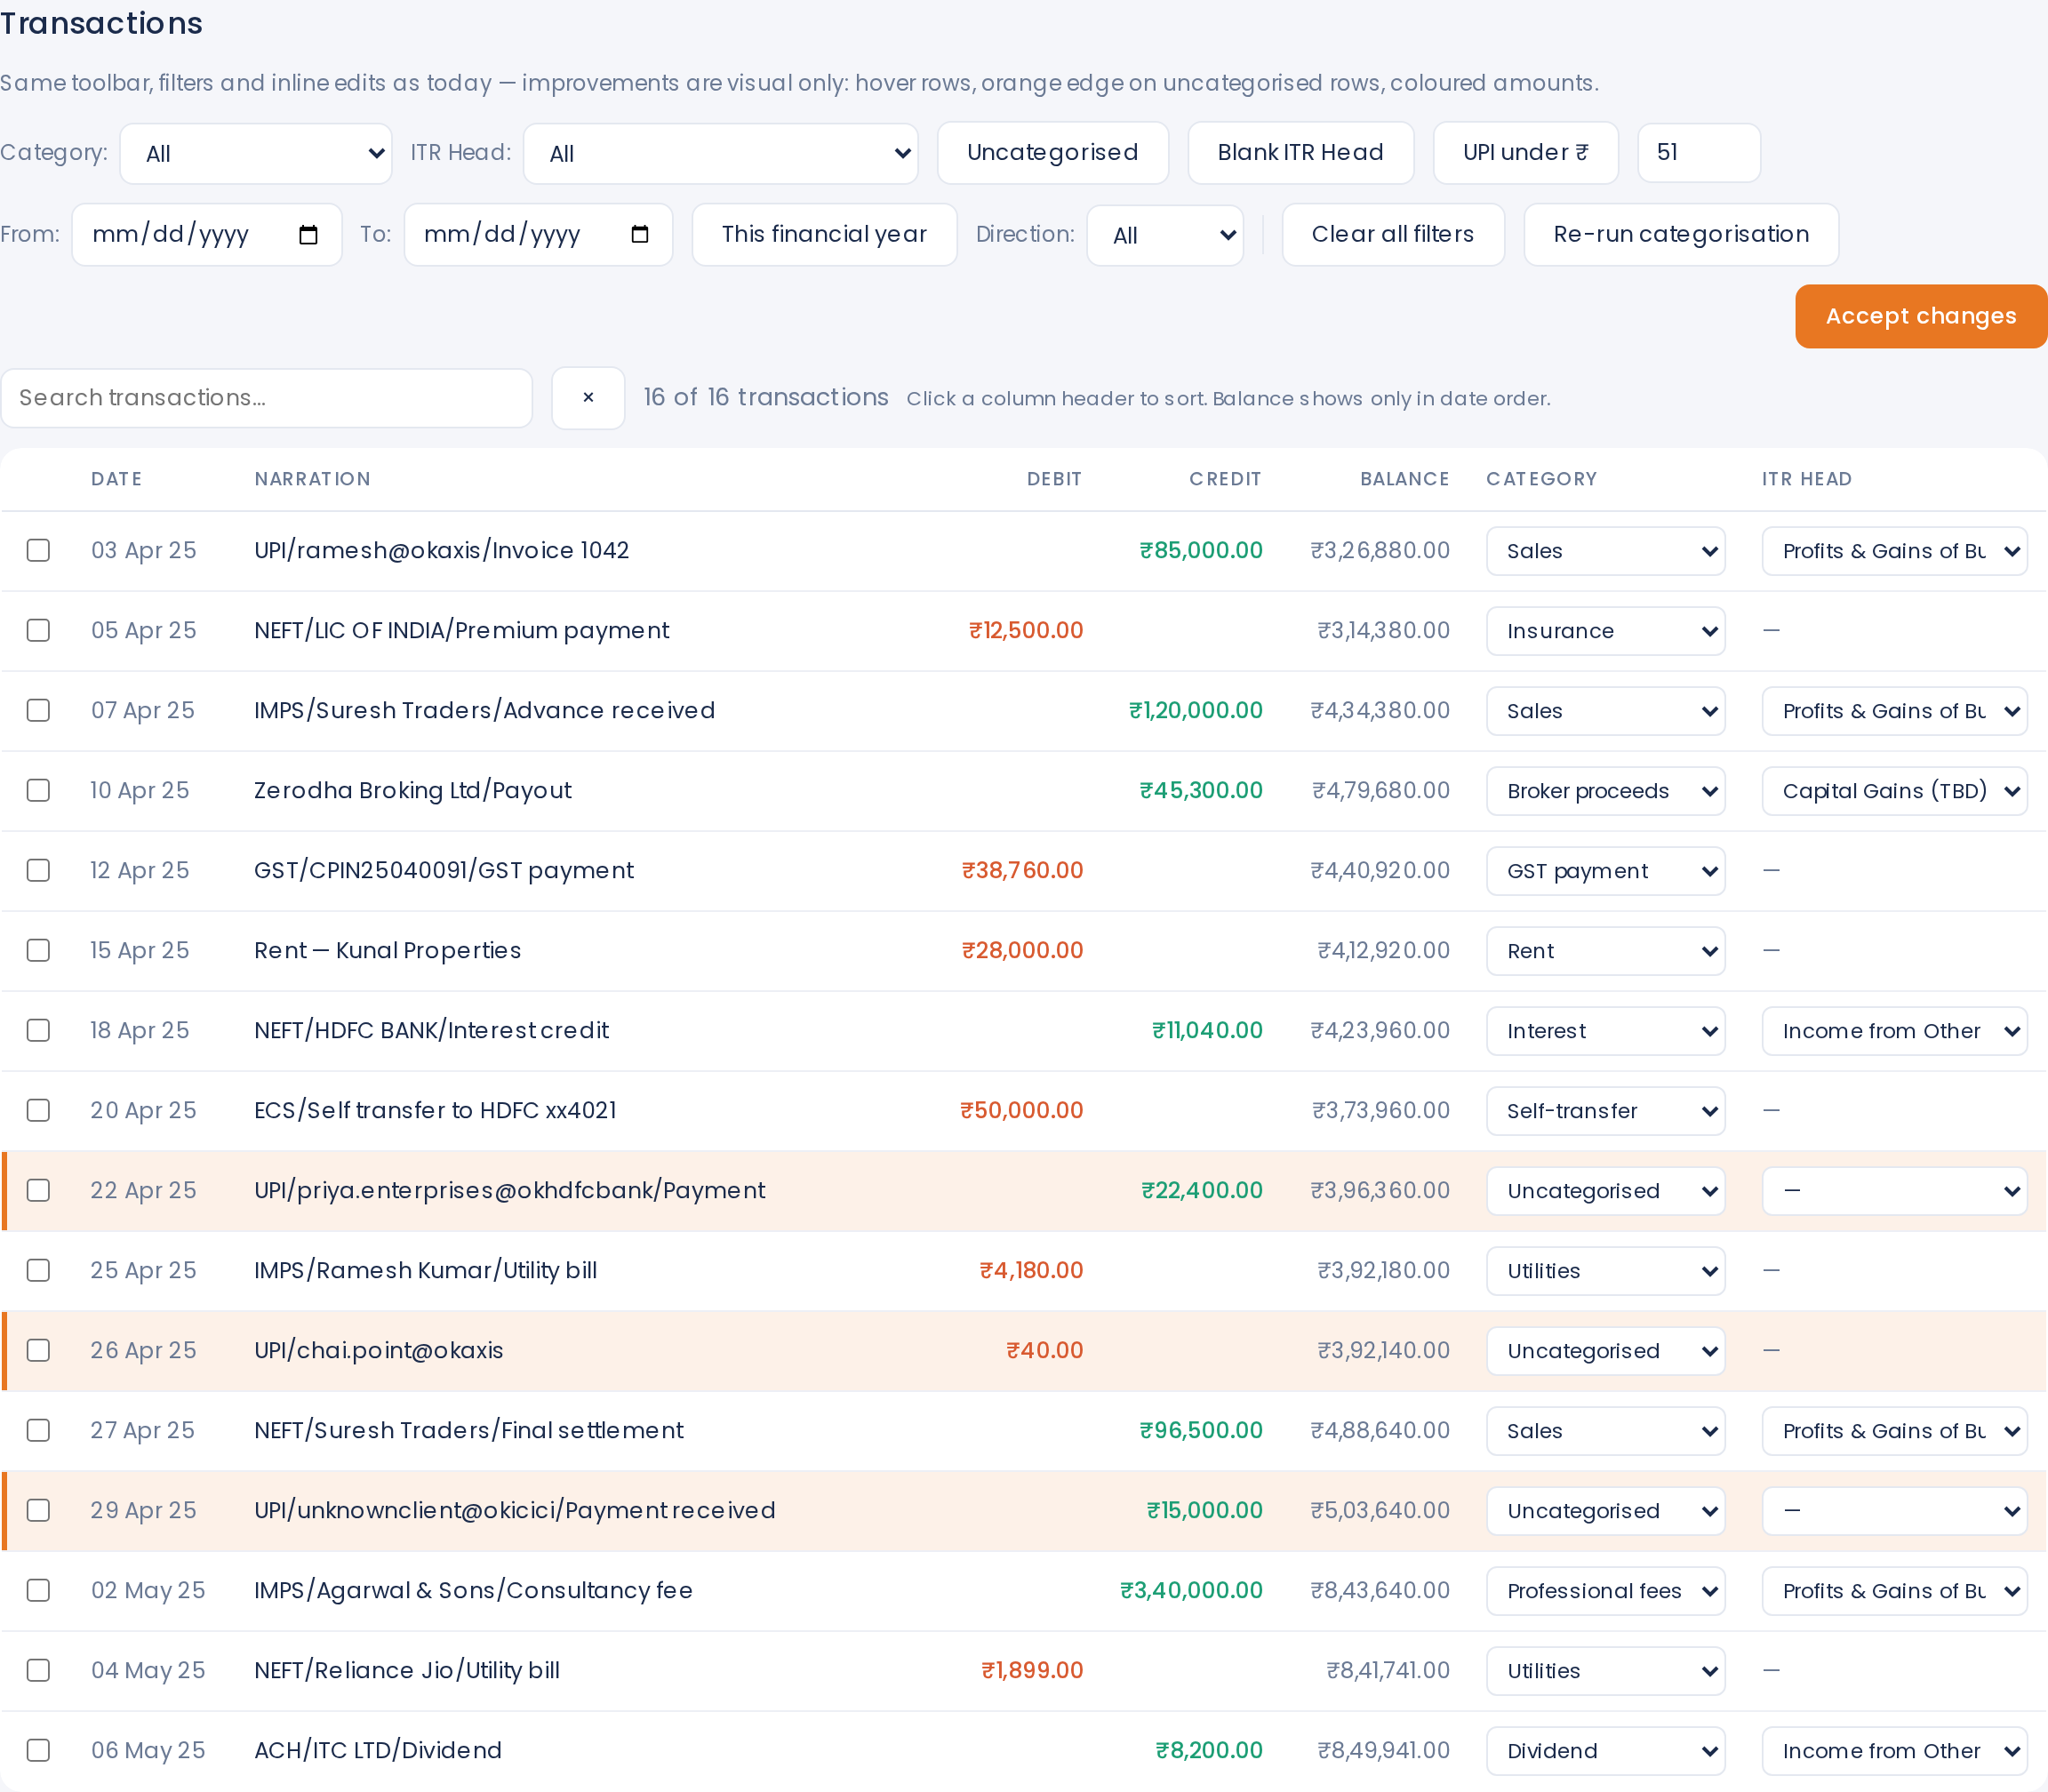The width and height of the screenshot is (2048, 1792).
Task: Open Income from Other dropdown for Dividend row
Action: 1894,1751
